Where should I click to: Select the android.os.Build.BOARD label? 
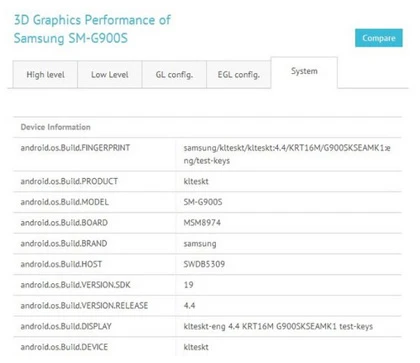pyautogui.click(x=64, y=223)
